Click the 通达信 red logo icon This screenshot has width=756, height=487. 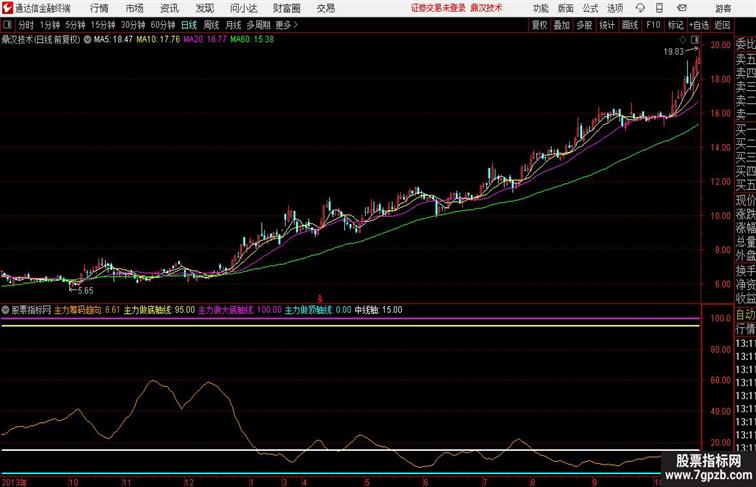(x=7, y=8)
